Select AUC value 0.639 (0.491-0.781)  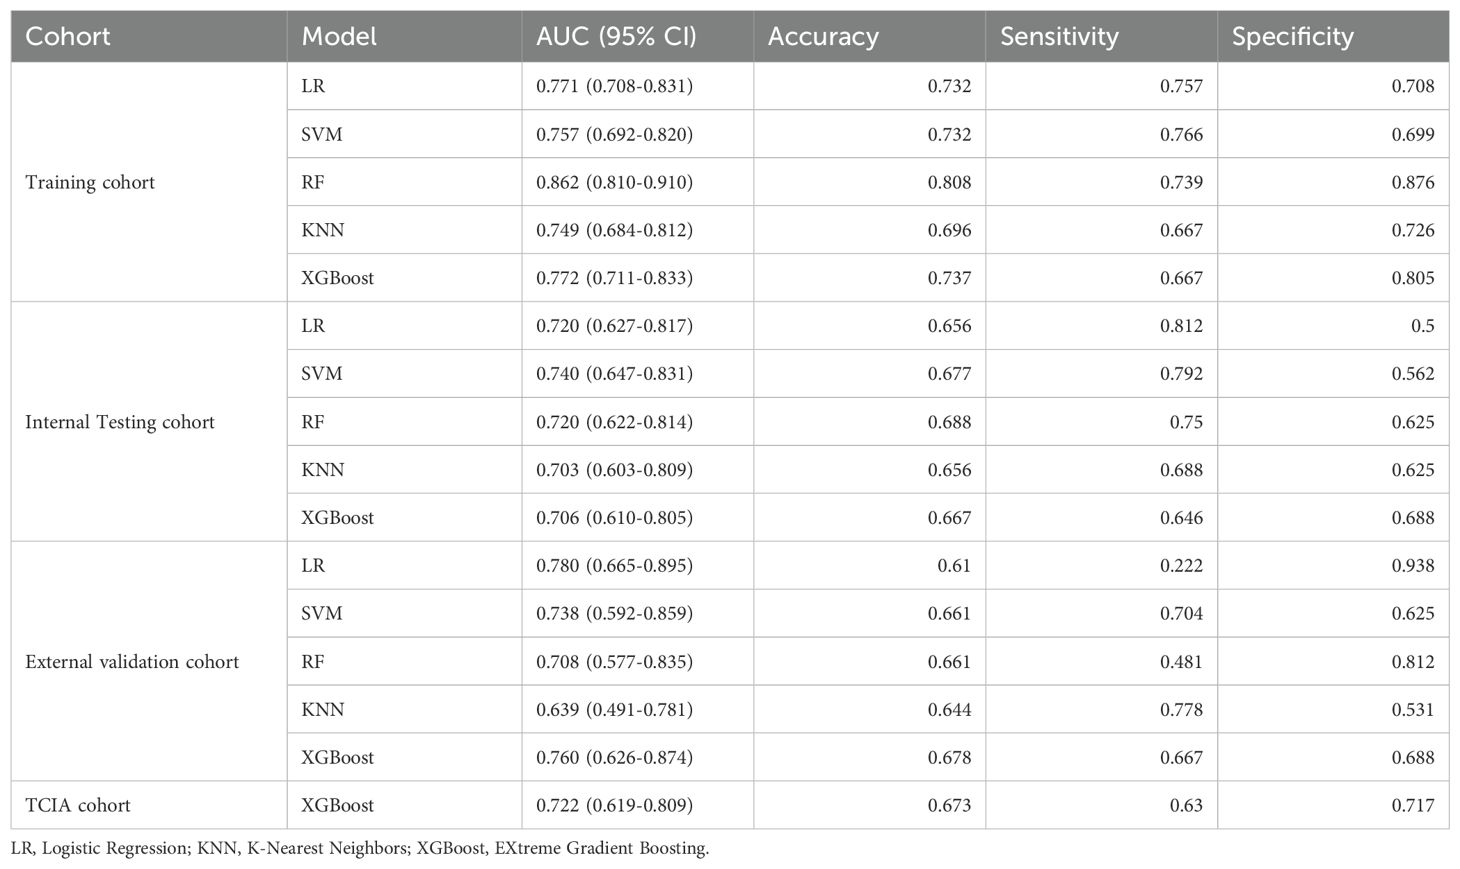tap(614, 710)
